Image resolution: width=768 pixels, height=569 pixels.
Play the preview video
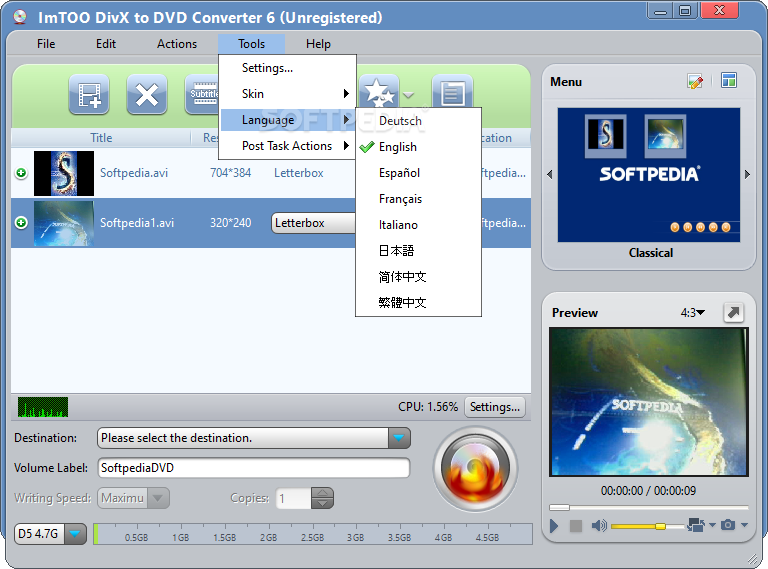pyautogui.click(x=554, y=526)
